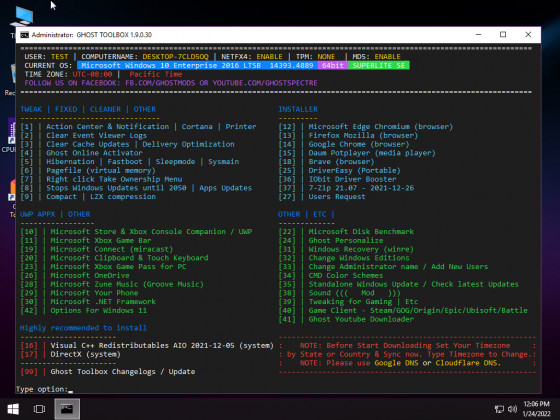This screenshot has height=420, width=560.
Task: Open the Windows Start menu
Action: coord(13,409)
